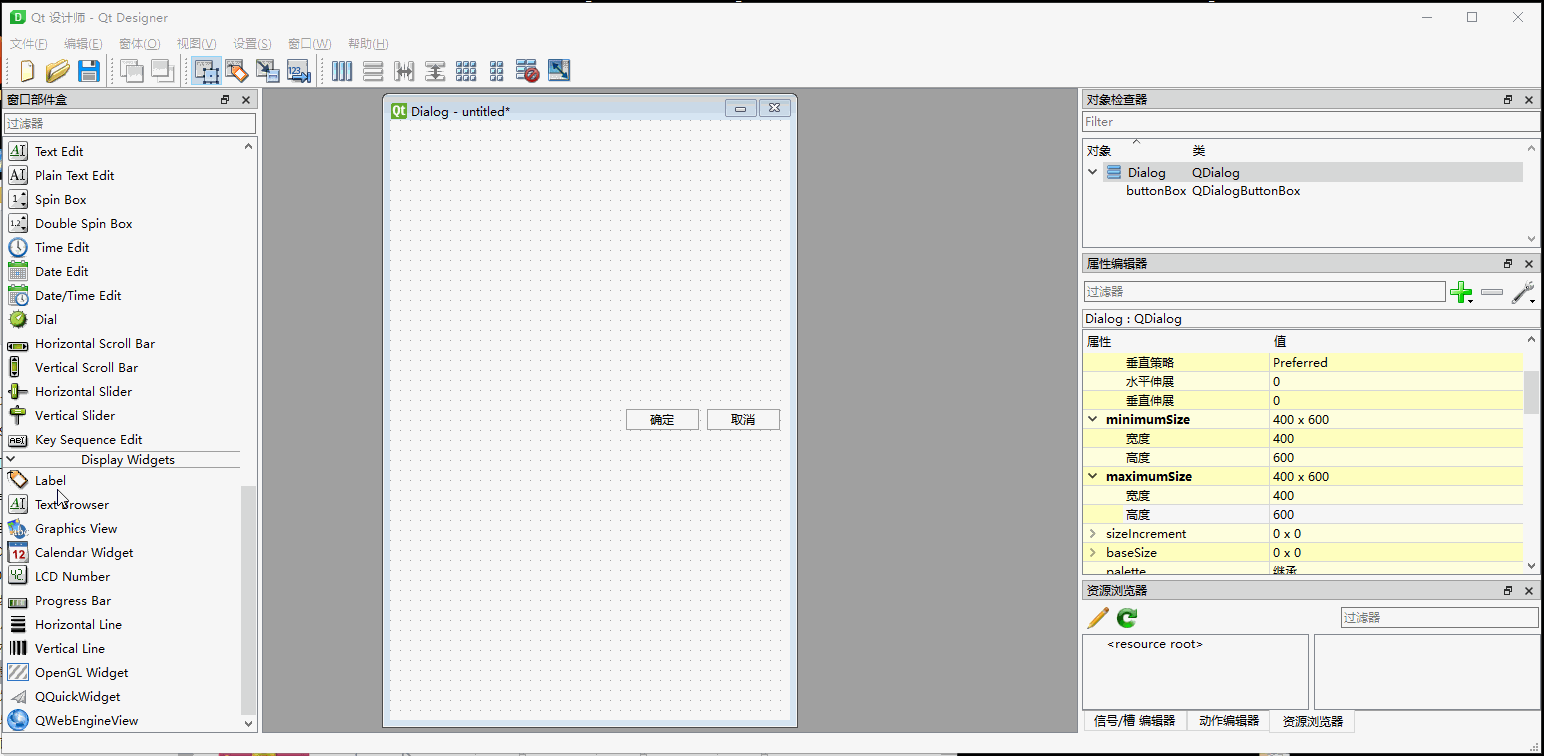
Task: Open the Edit Tab Order mode
Action: [x=299, y=70]
